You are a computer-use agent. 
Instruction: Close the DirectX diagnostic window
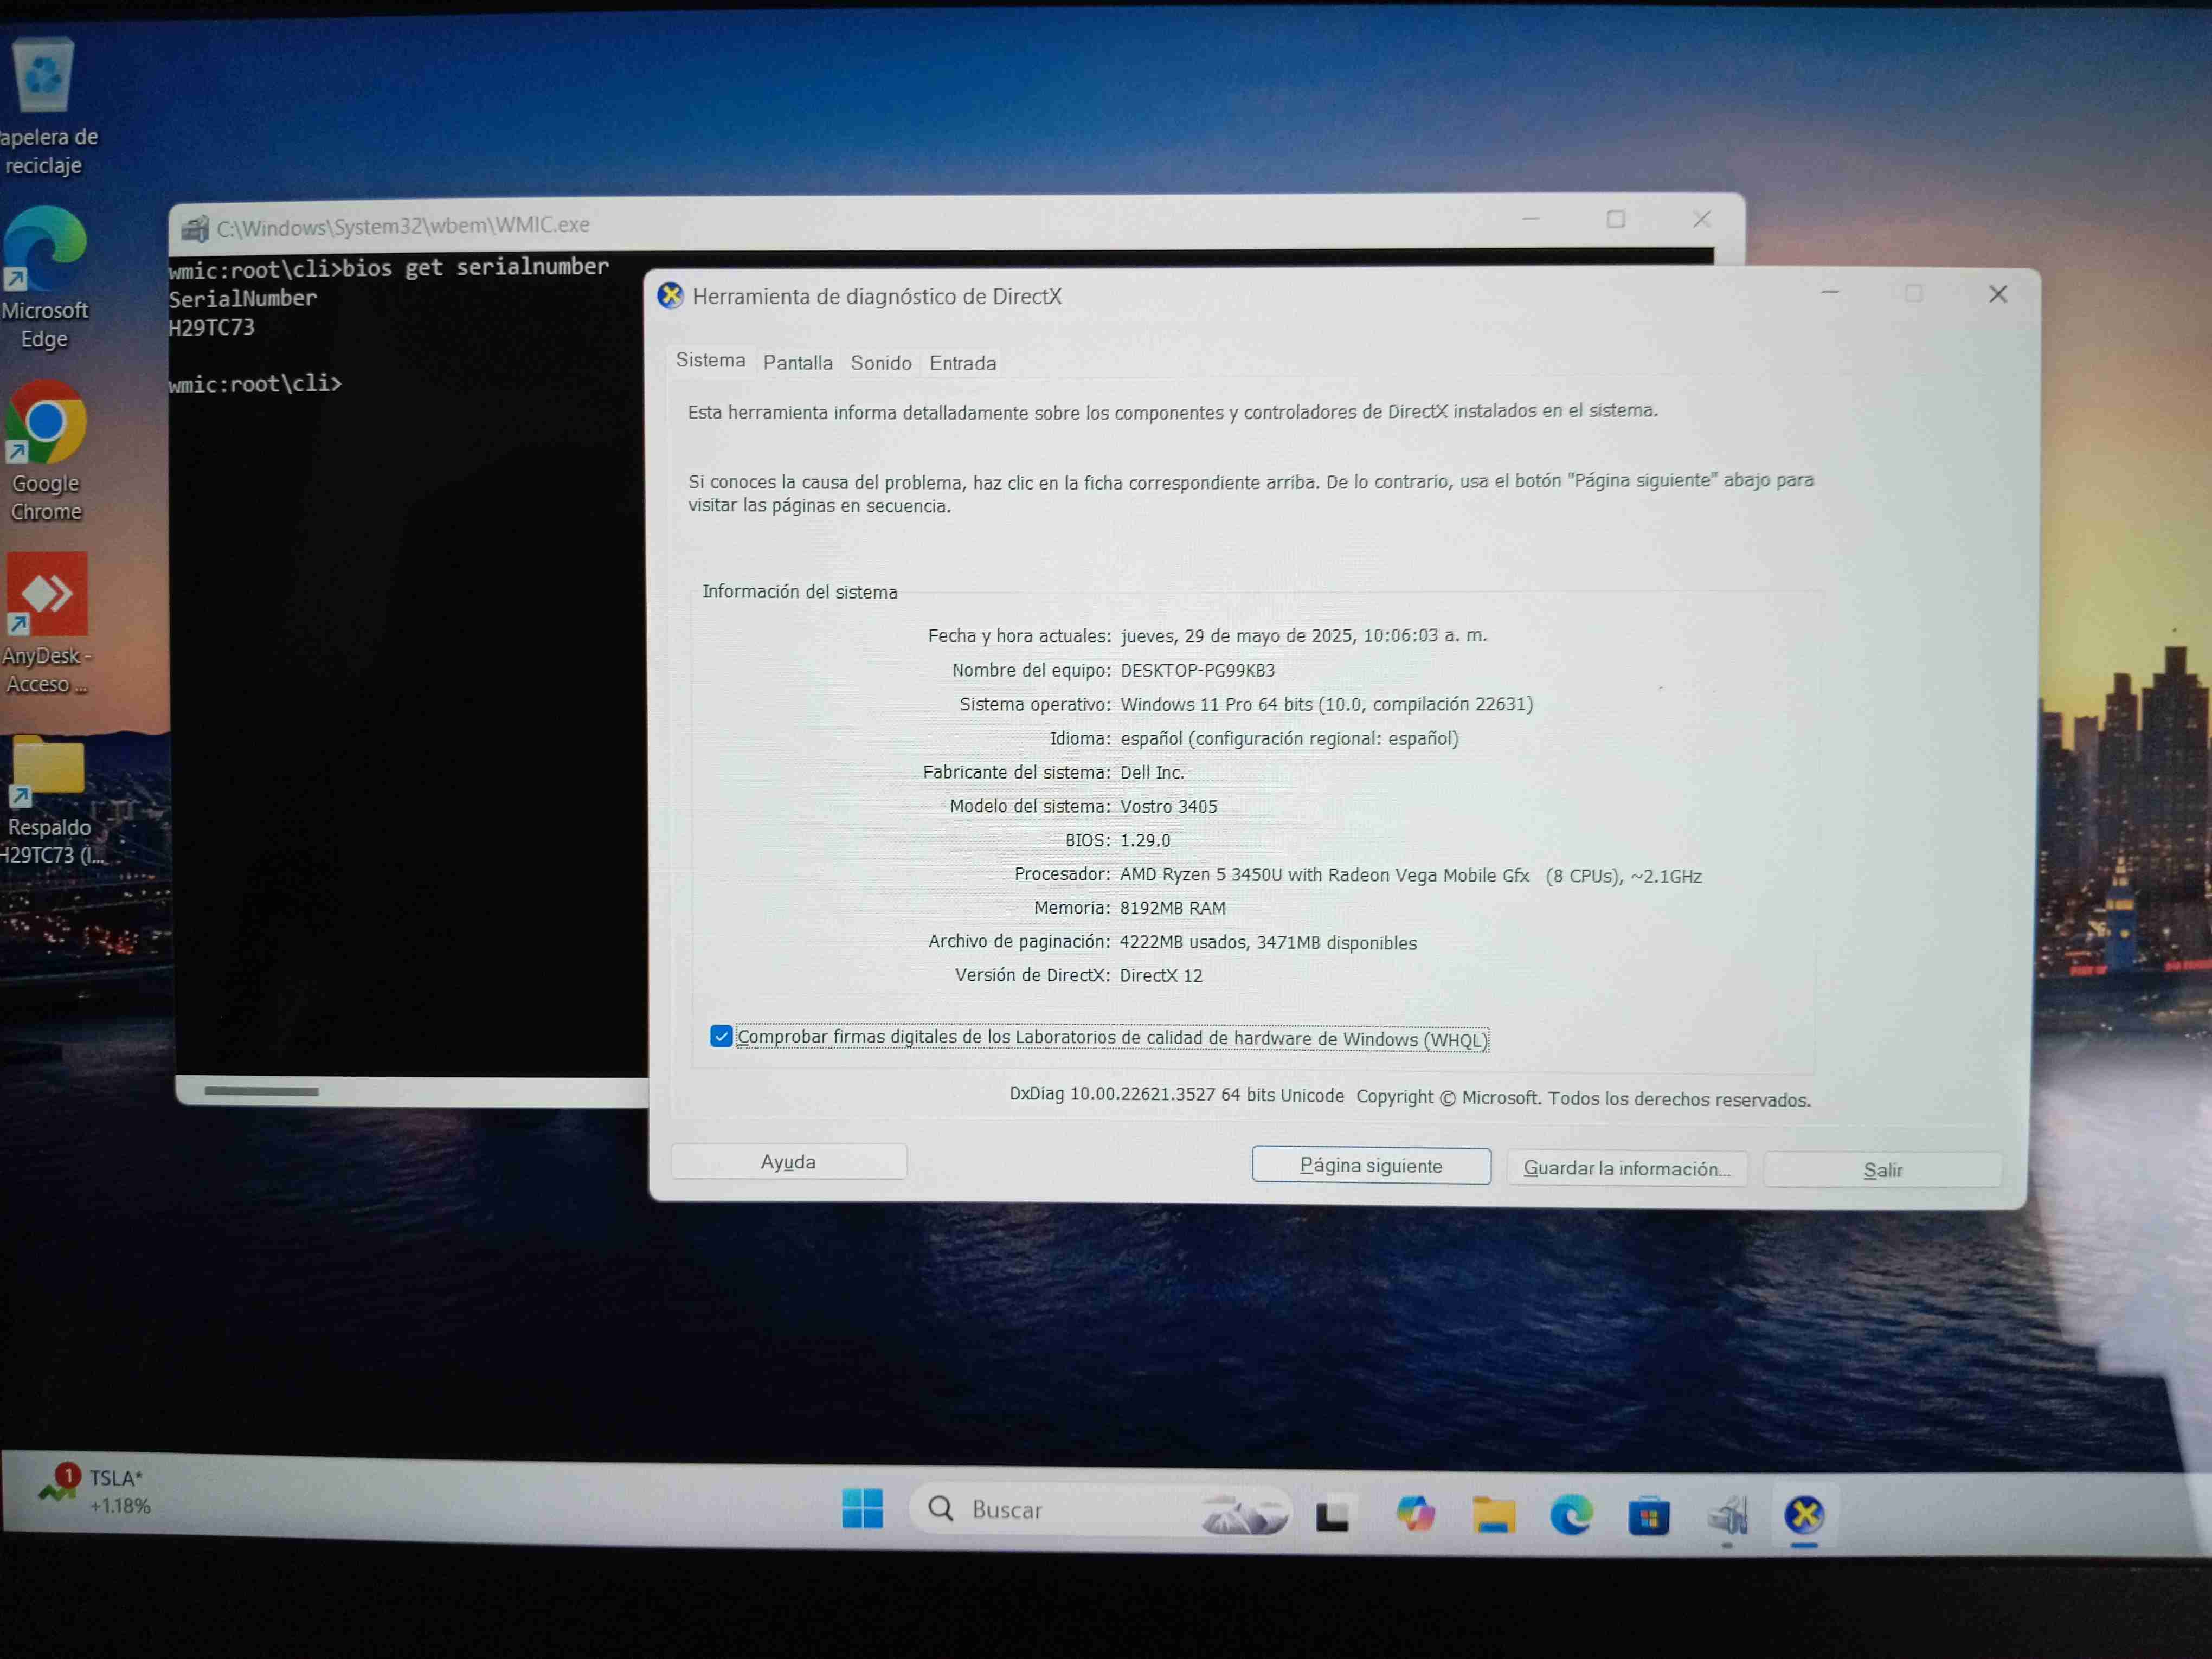pyautogui.click(x=1998, y=294)
